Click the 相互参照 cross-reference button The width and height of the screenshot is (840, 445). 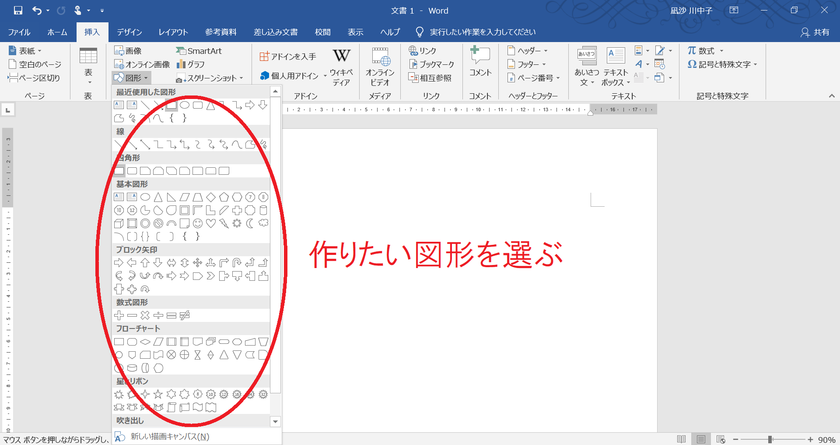pyautogui.click(x=430, y=78)
